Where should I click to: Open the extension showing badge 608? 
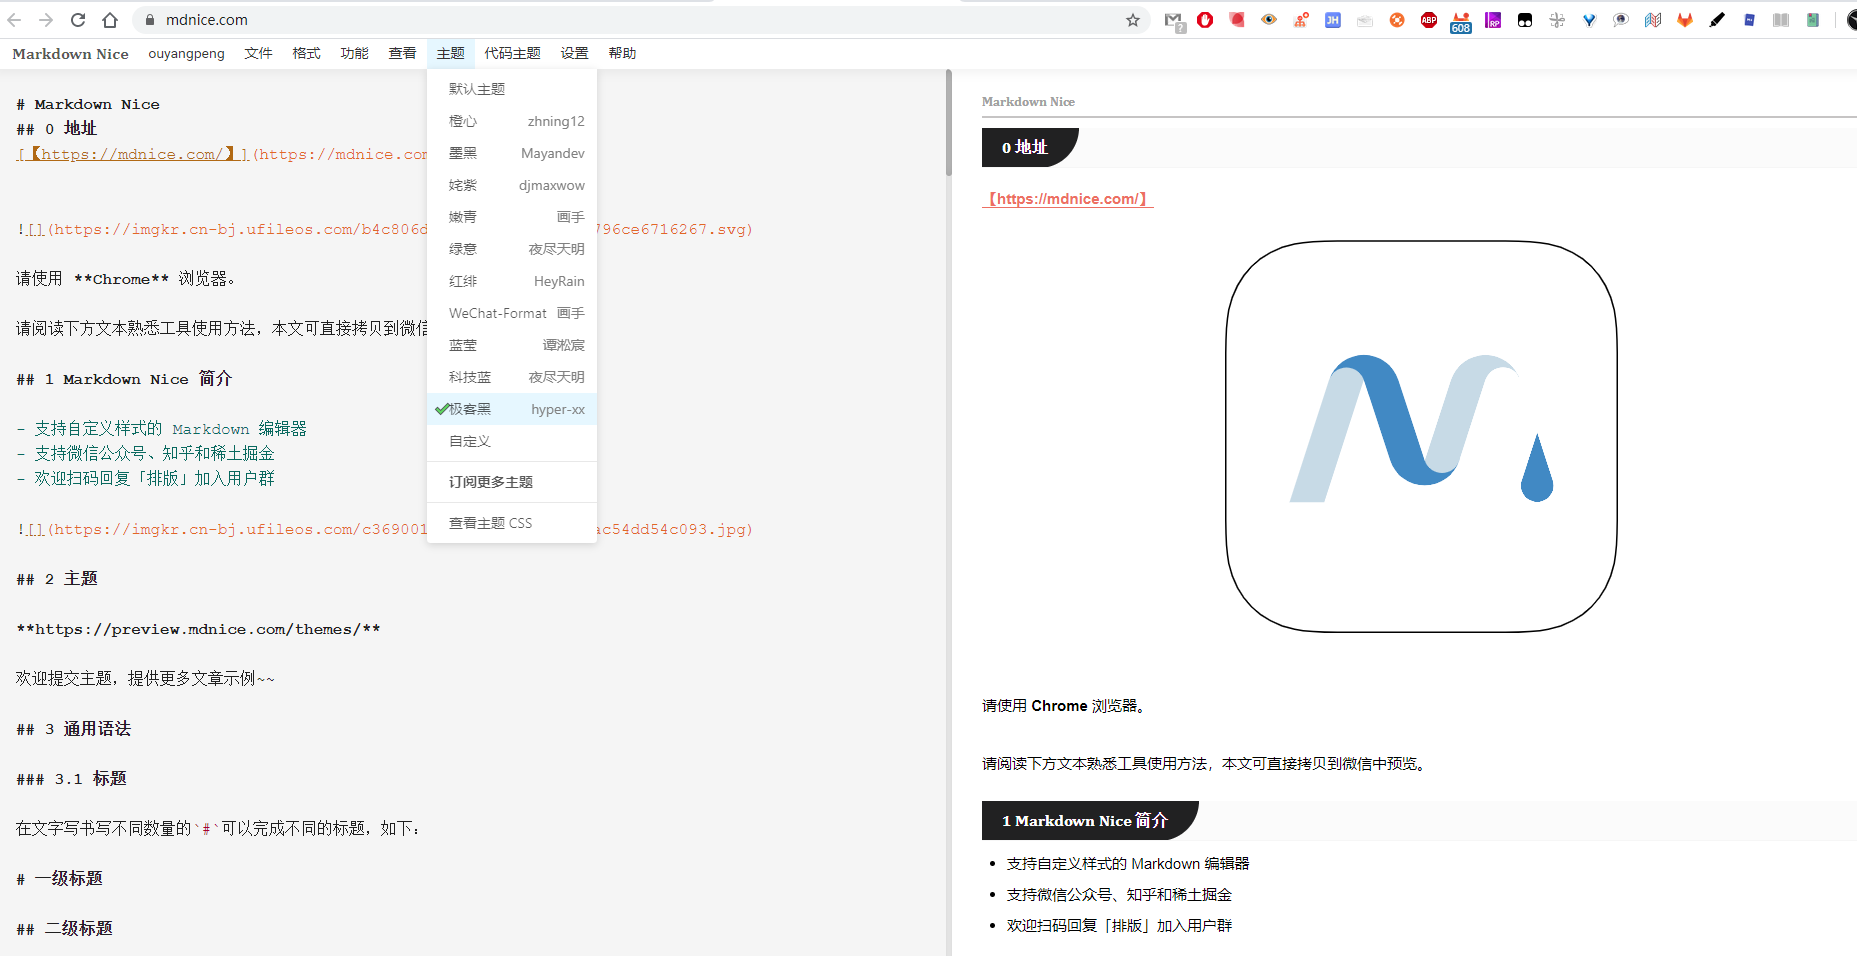coord(1461,22)
